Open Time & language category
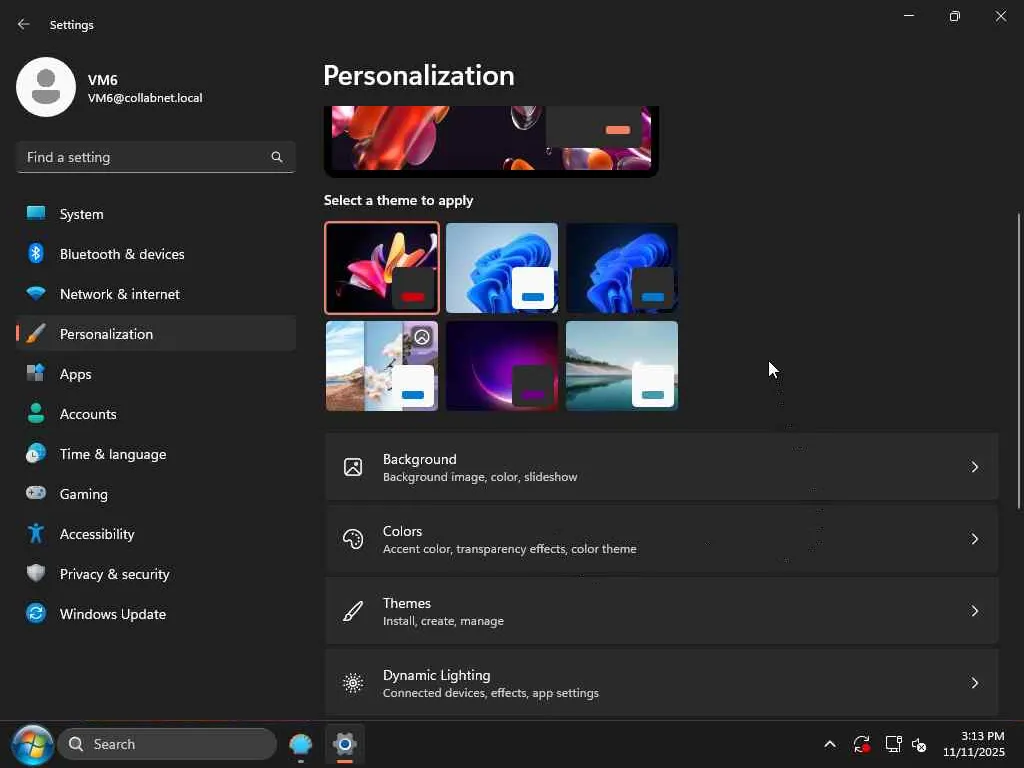The height and width of the screenshot is (768, 1024). coord(155,454)
